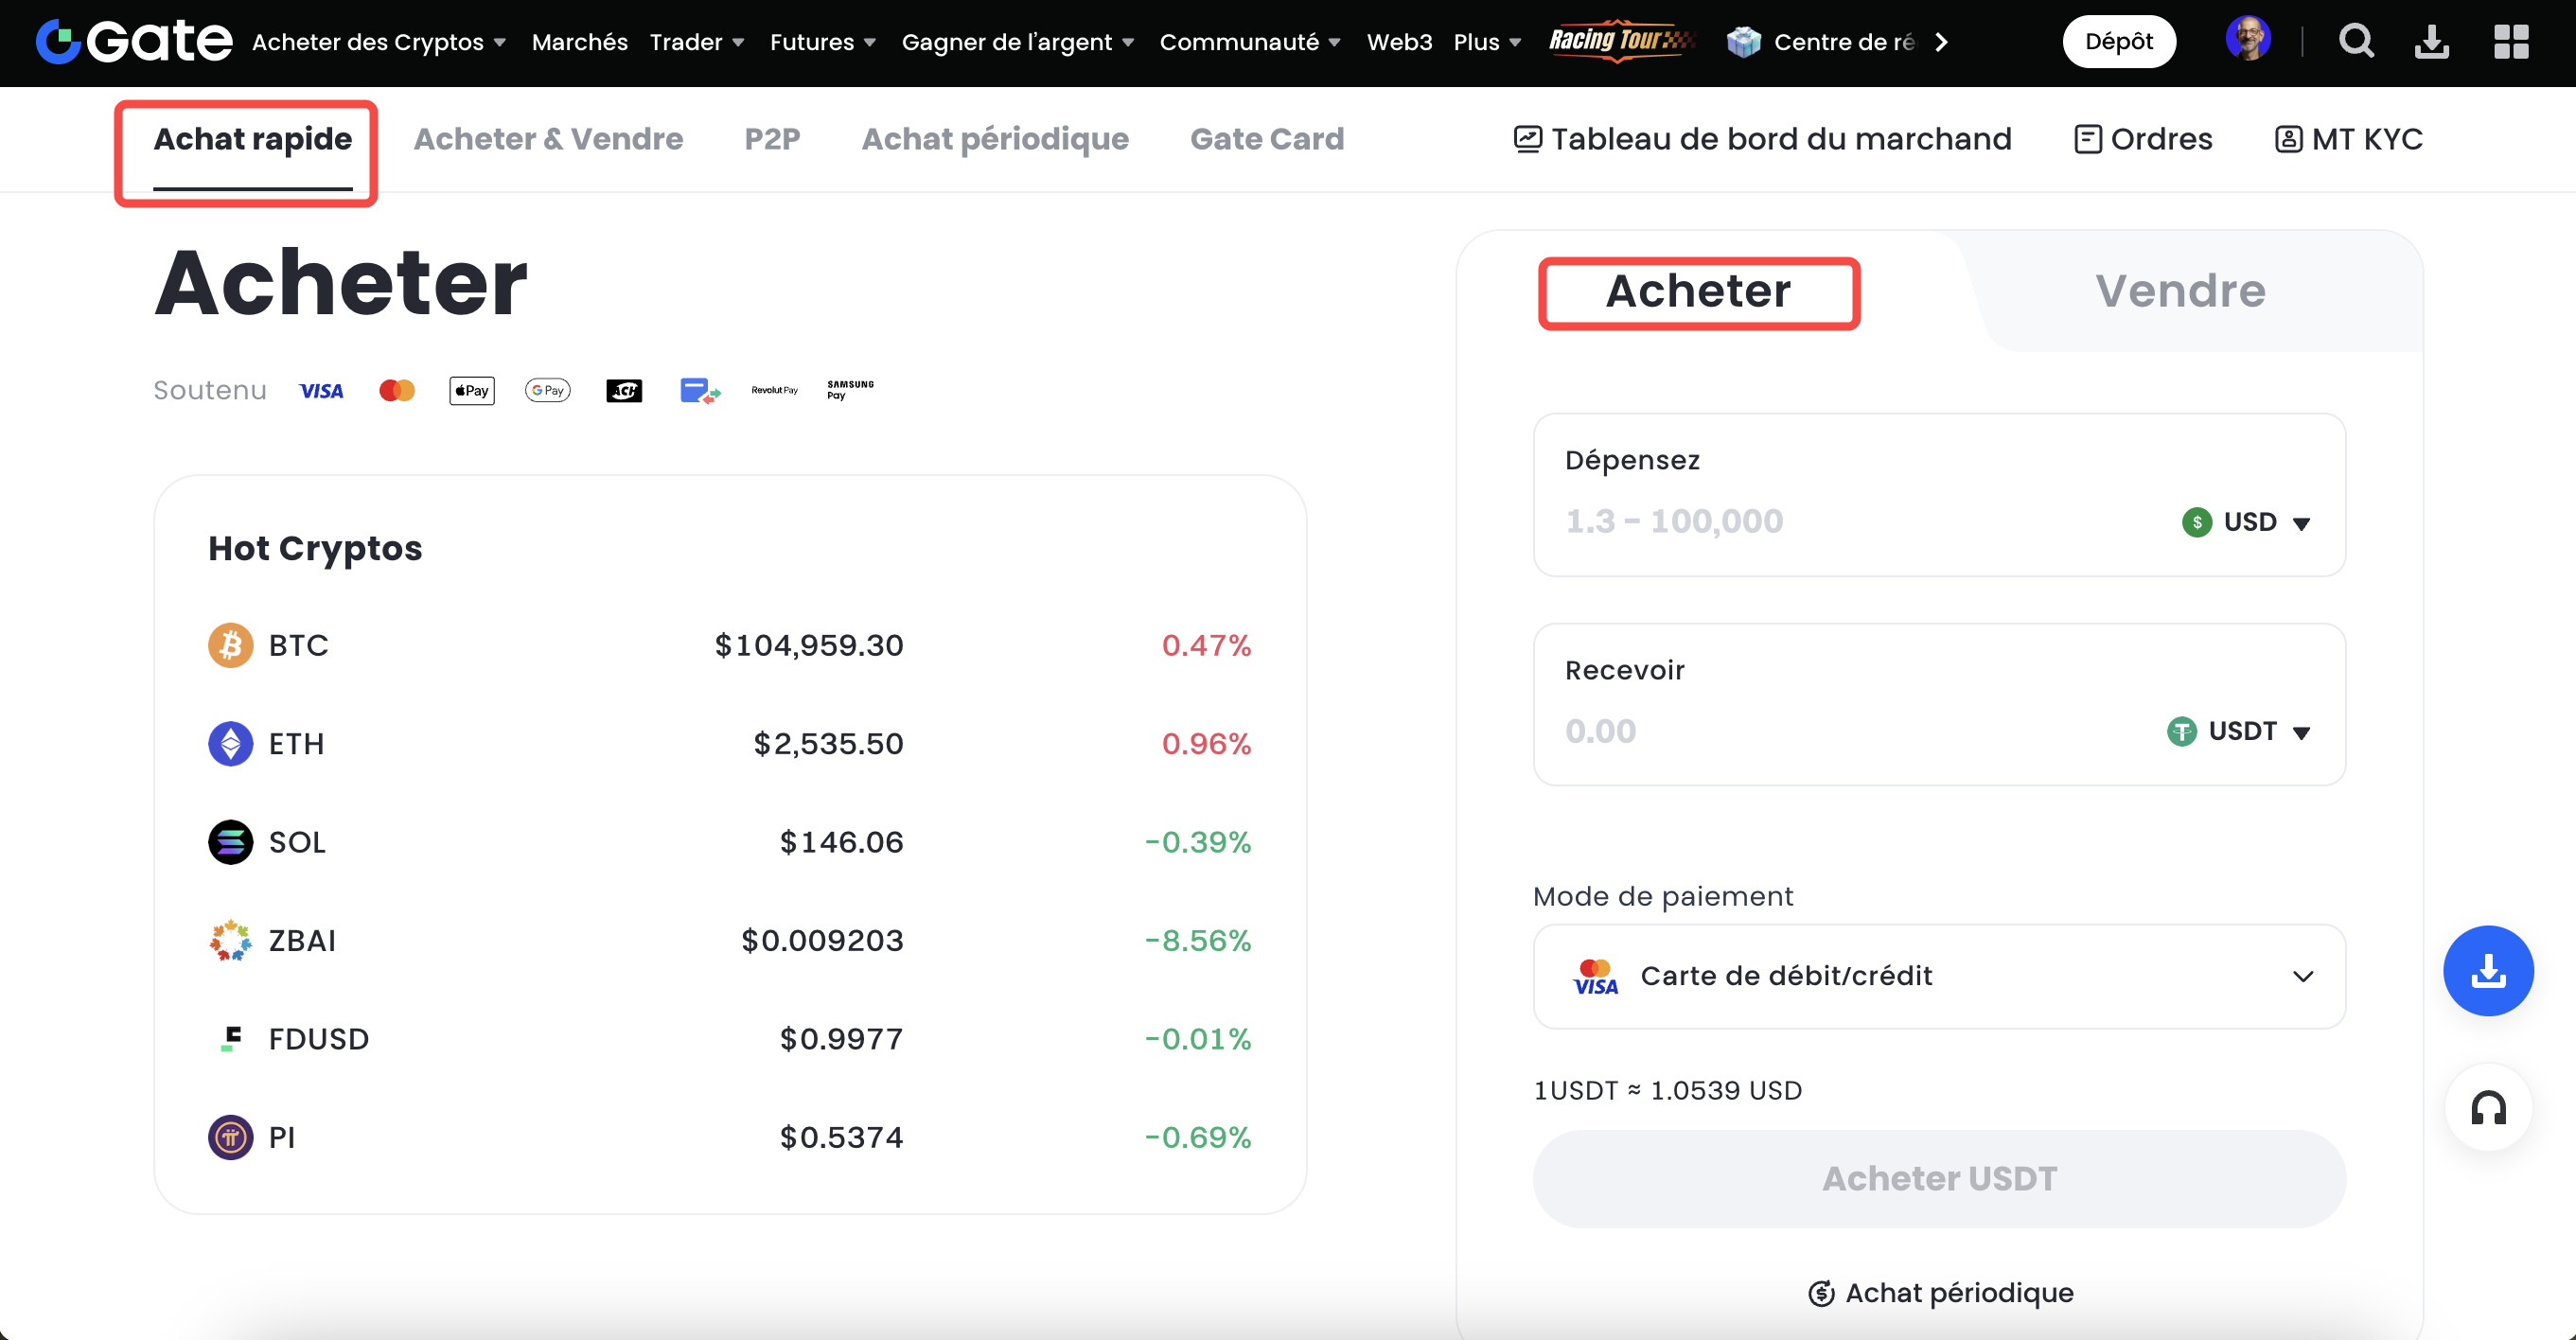This screenshot has width=2576, height=1340.
Task: Click the search magnifier icon
Action: [2355, 42]
